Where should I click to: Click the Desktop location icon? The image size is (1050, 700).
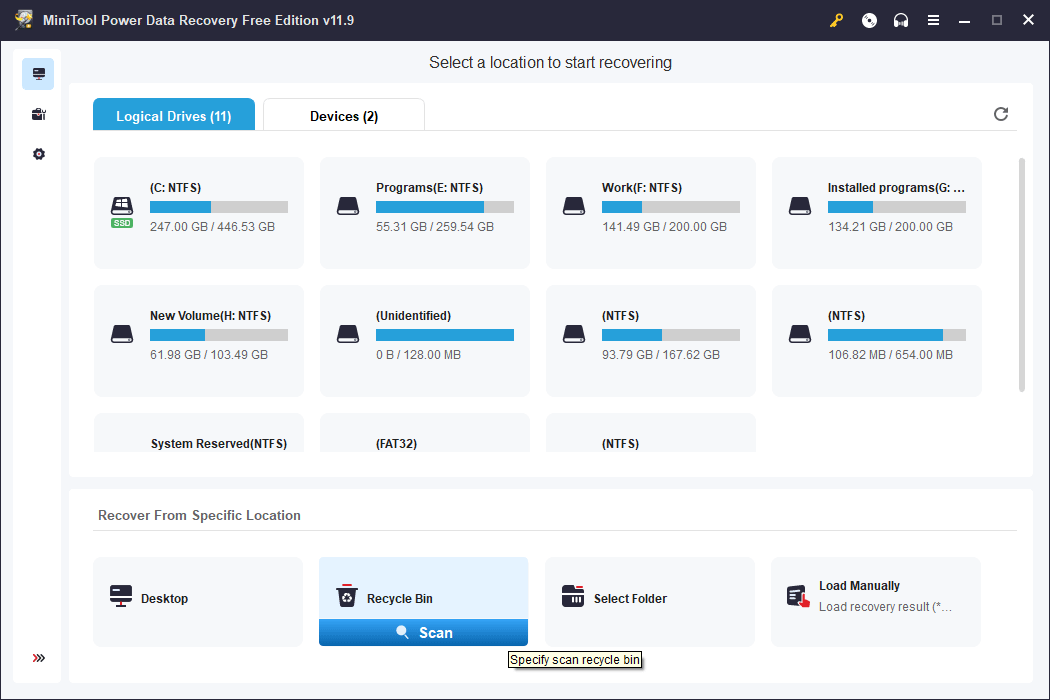coord(121,596)
